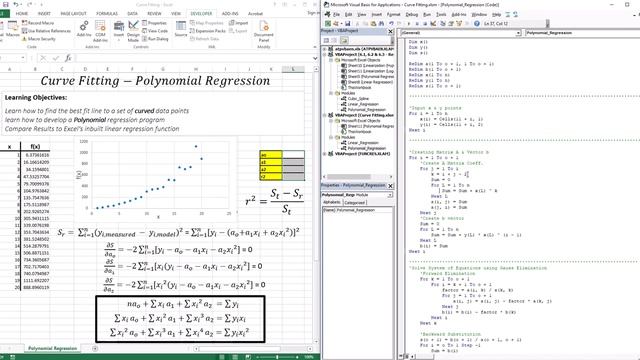
Task: Select the yellow a0 coefficient cell
Action: [x=271, y=155]
